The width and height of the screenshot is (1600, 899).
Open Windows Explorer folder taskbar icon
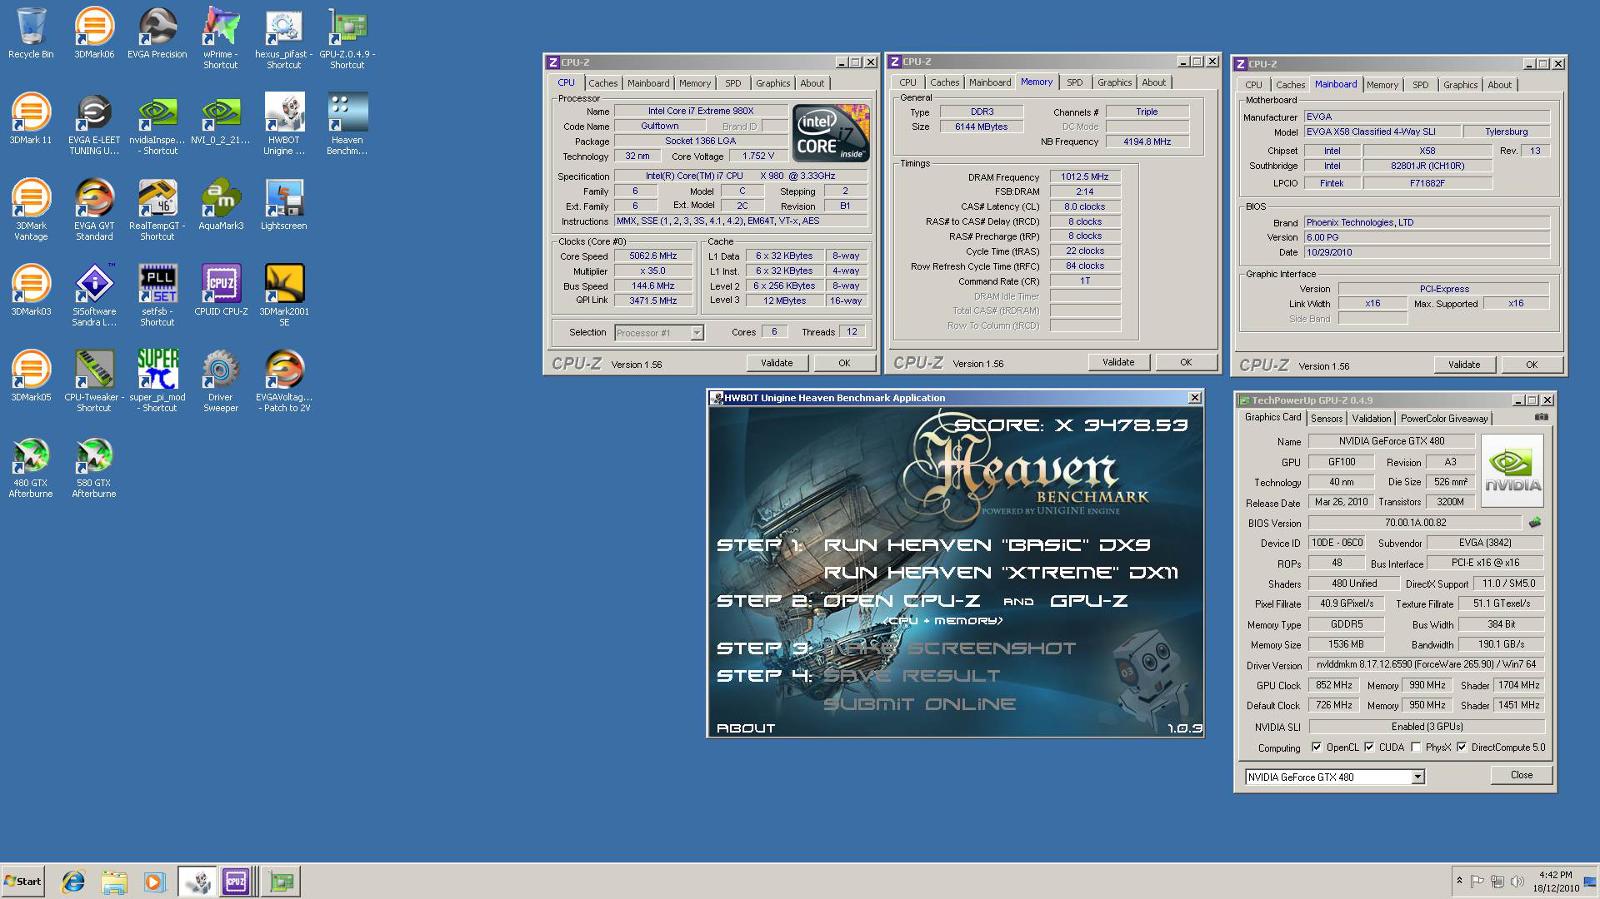[114, 881]
